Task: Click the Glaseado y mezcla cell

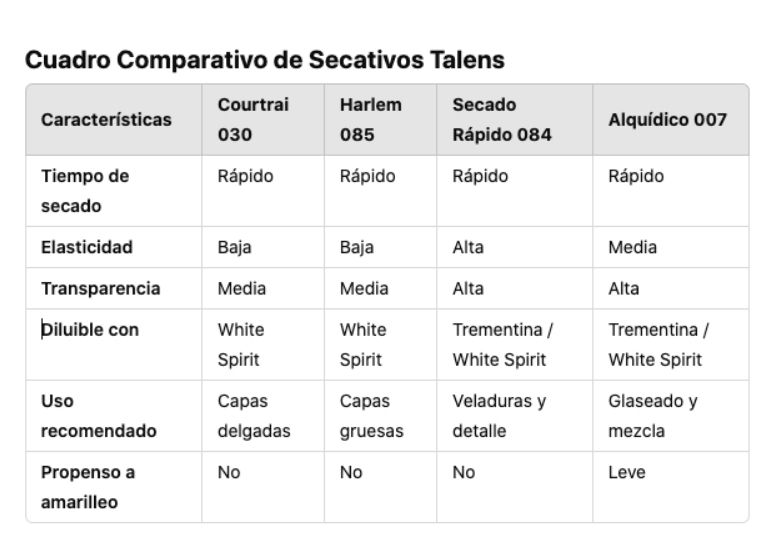Action: (653, 416)
